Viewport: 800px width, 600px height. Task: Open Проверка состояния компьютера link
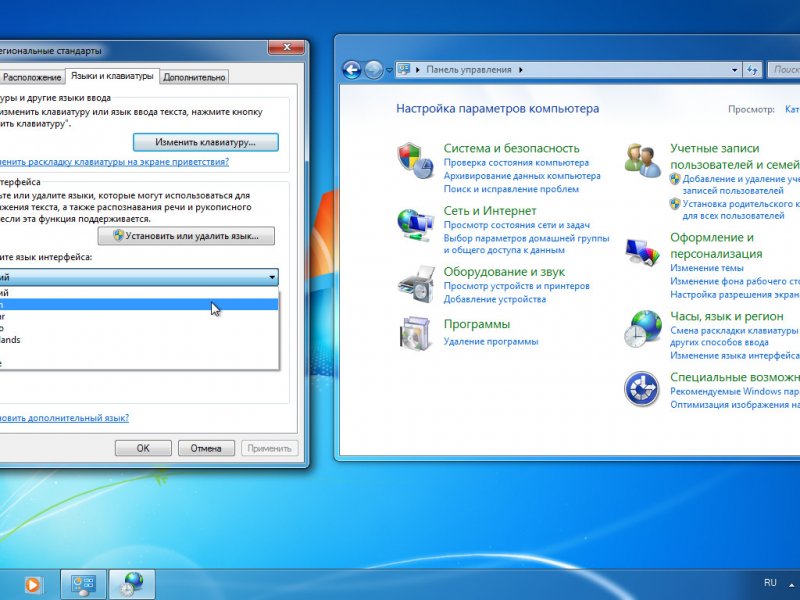pos(516,163)
